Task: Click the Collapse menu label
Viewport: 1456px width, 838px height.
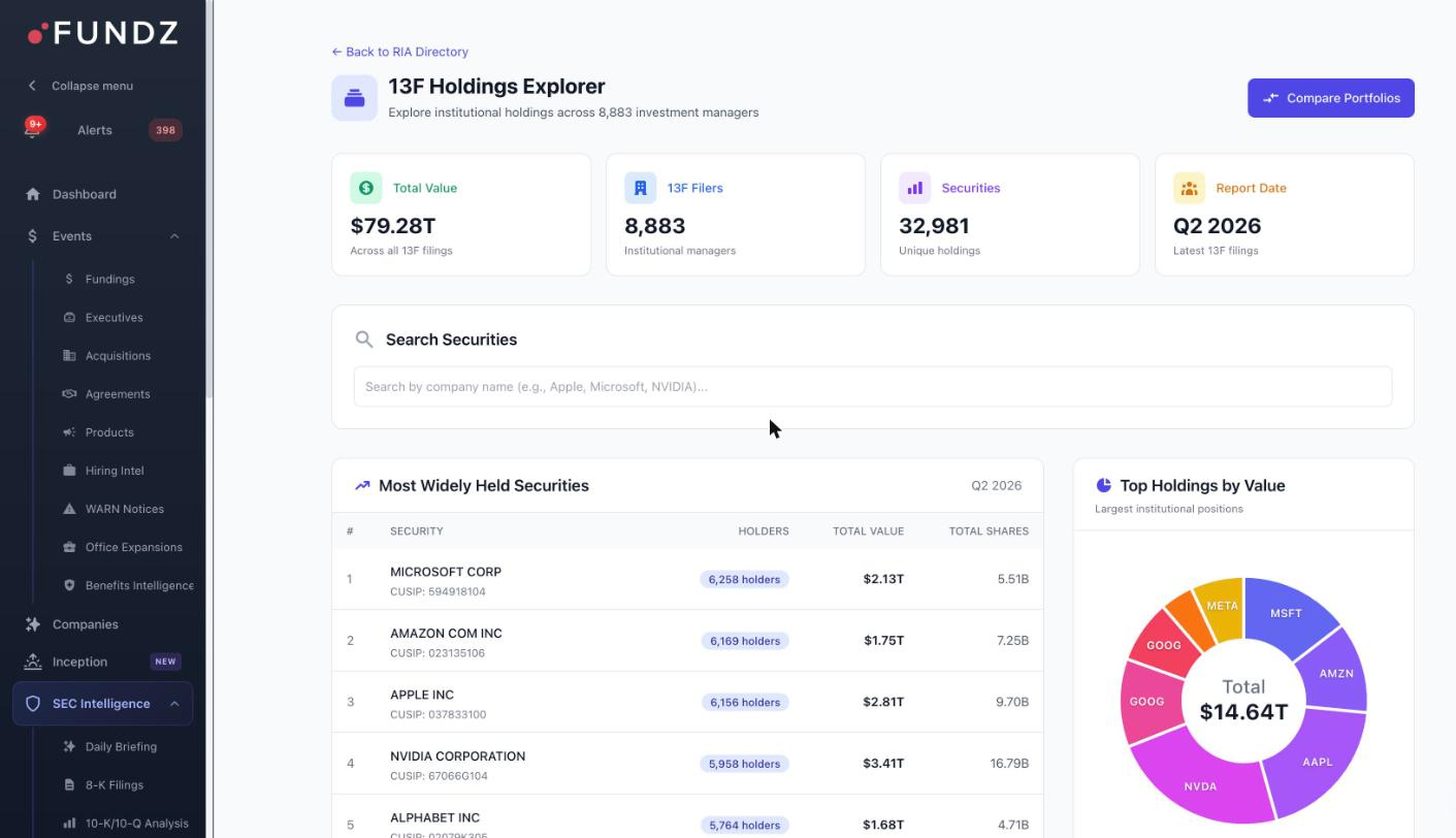Action: (x=92, y=86)
